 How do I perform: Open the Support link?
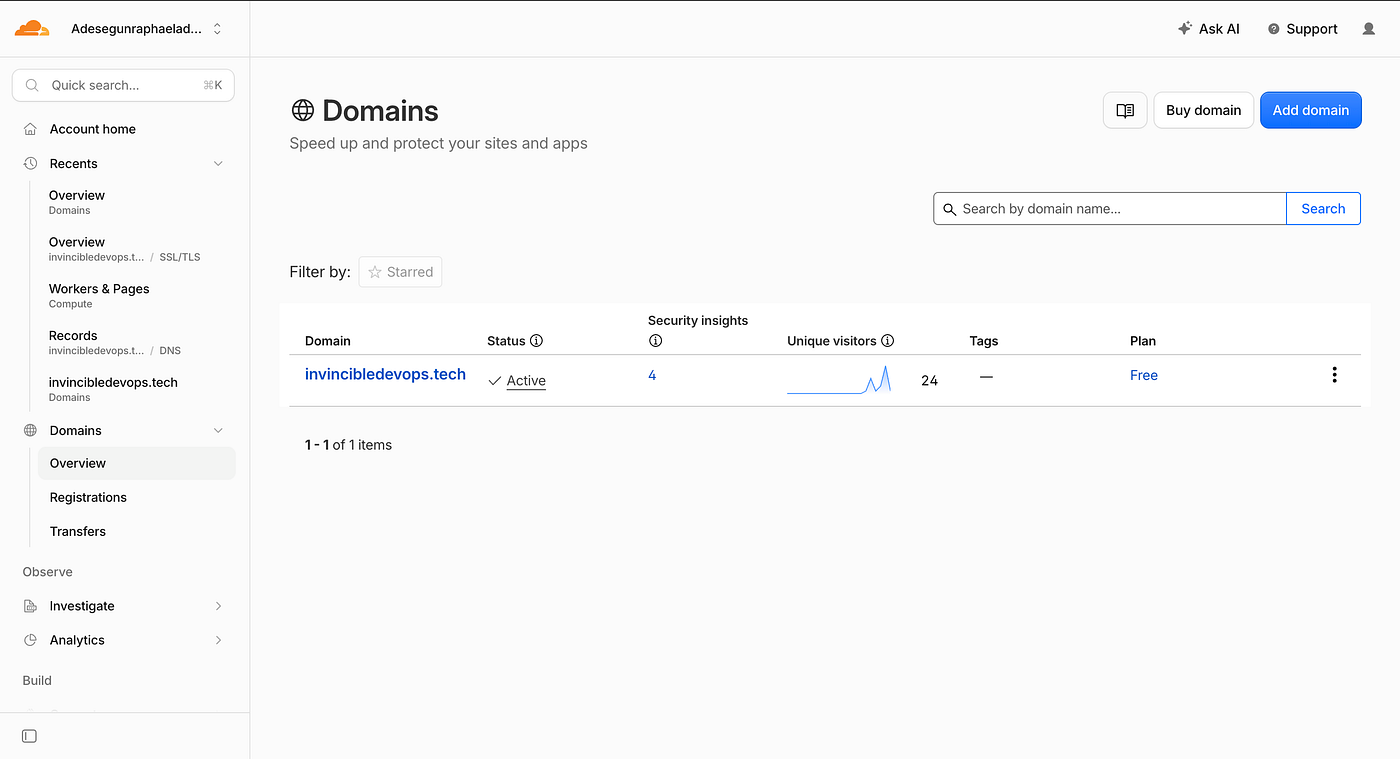click(x=1302, y=29)
